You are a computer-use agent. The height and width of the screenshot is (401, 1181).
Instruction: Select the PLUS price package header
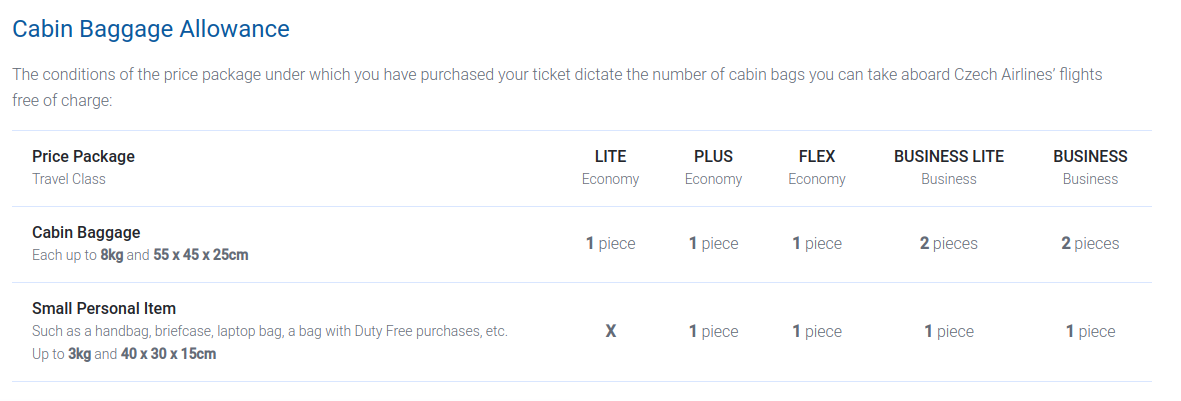(x=713, y=157)
